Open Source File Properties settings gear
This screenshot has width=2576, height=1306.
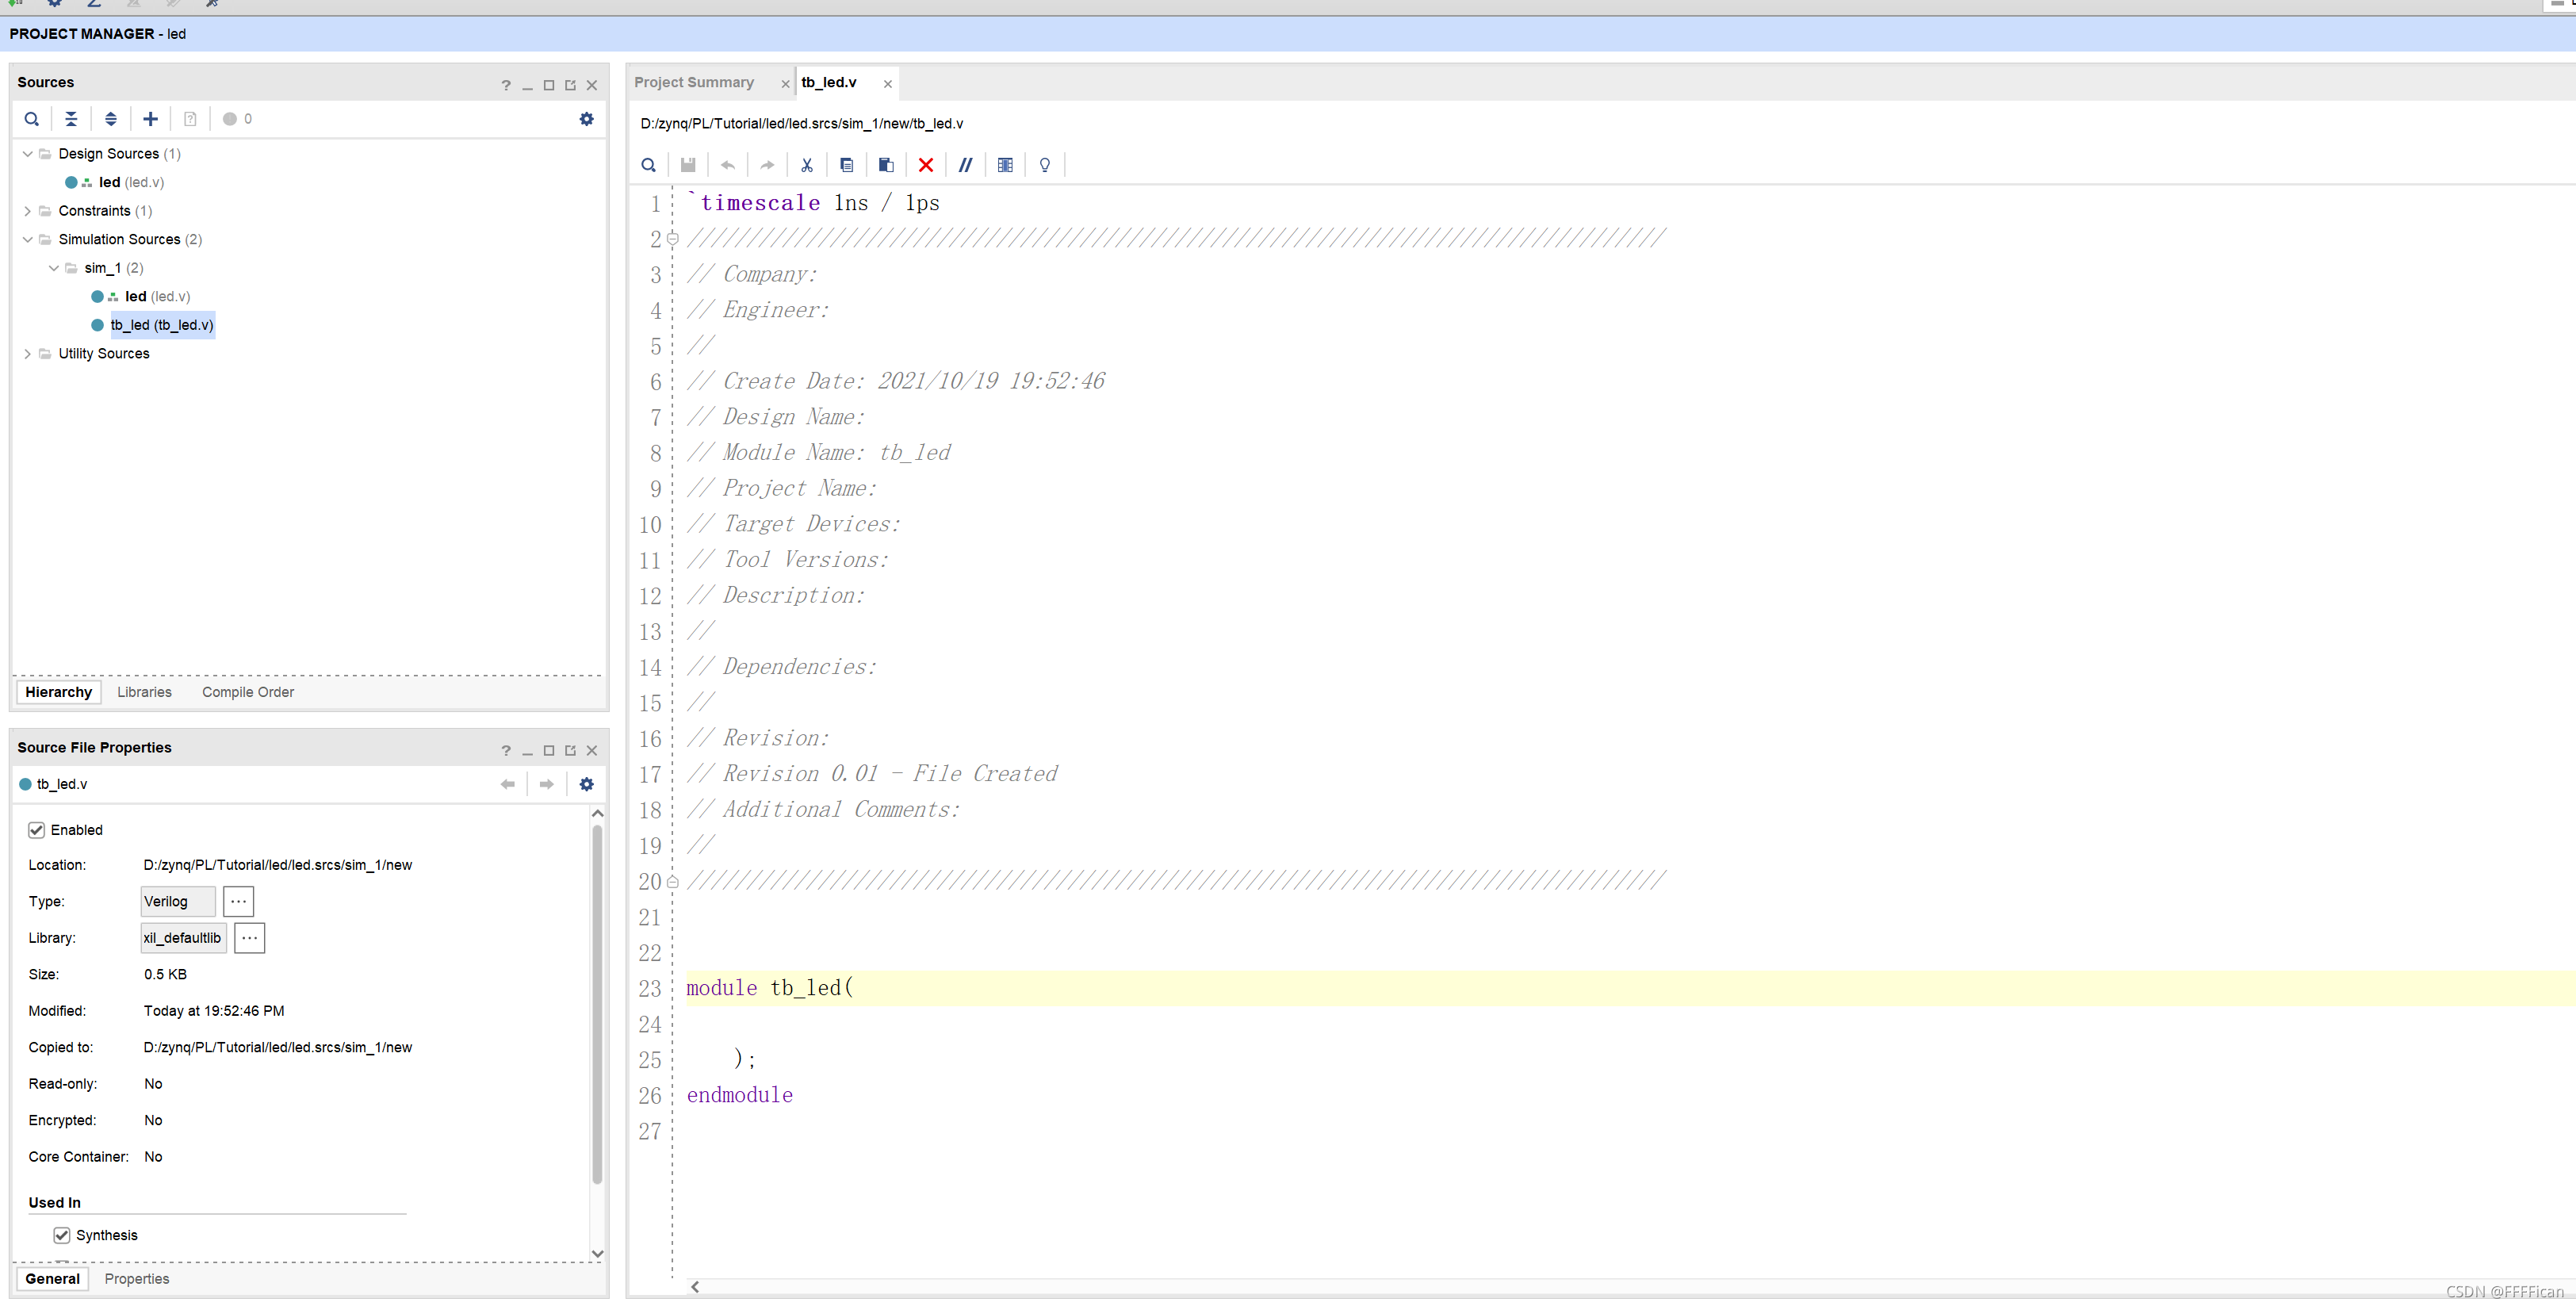(x=587, y=784)
